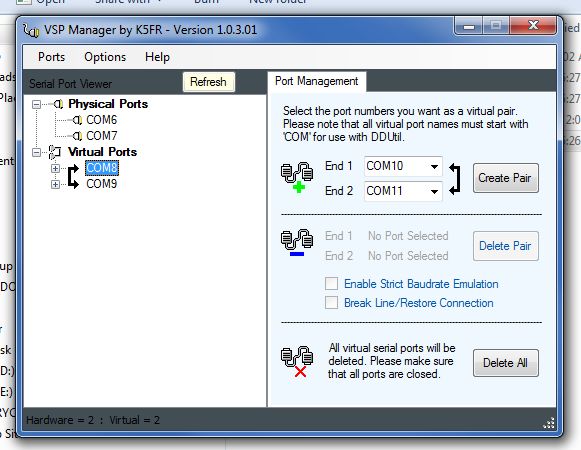This screenshot has height=450, width=581.
Task: Click the COM6 port plug icon
Action: tap(77, 120)
